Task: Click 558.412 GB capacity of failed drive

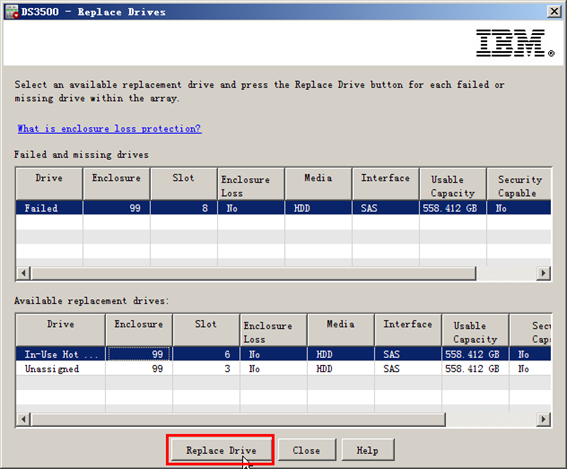Action: point(453,208)
